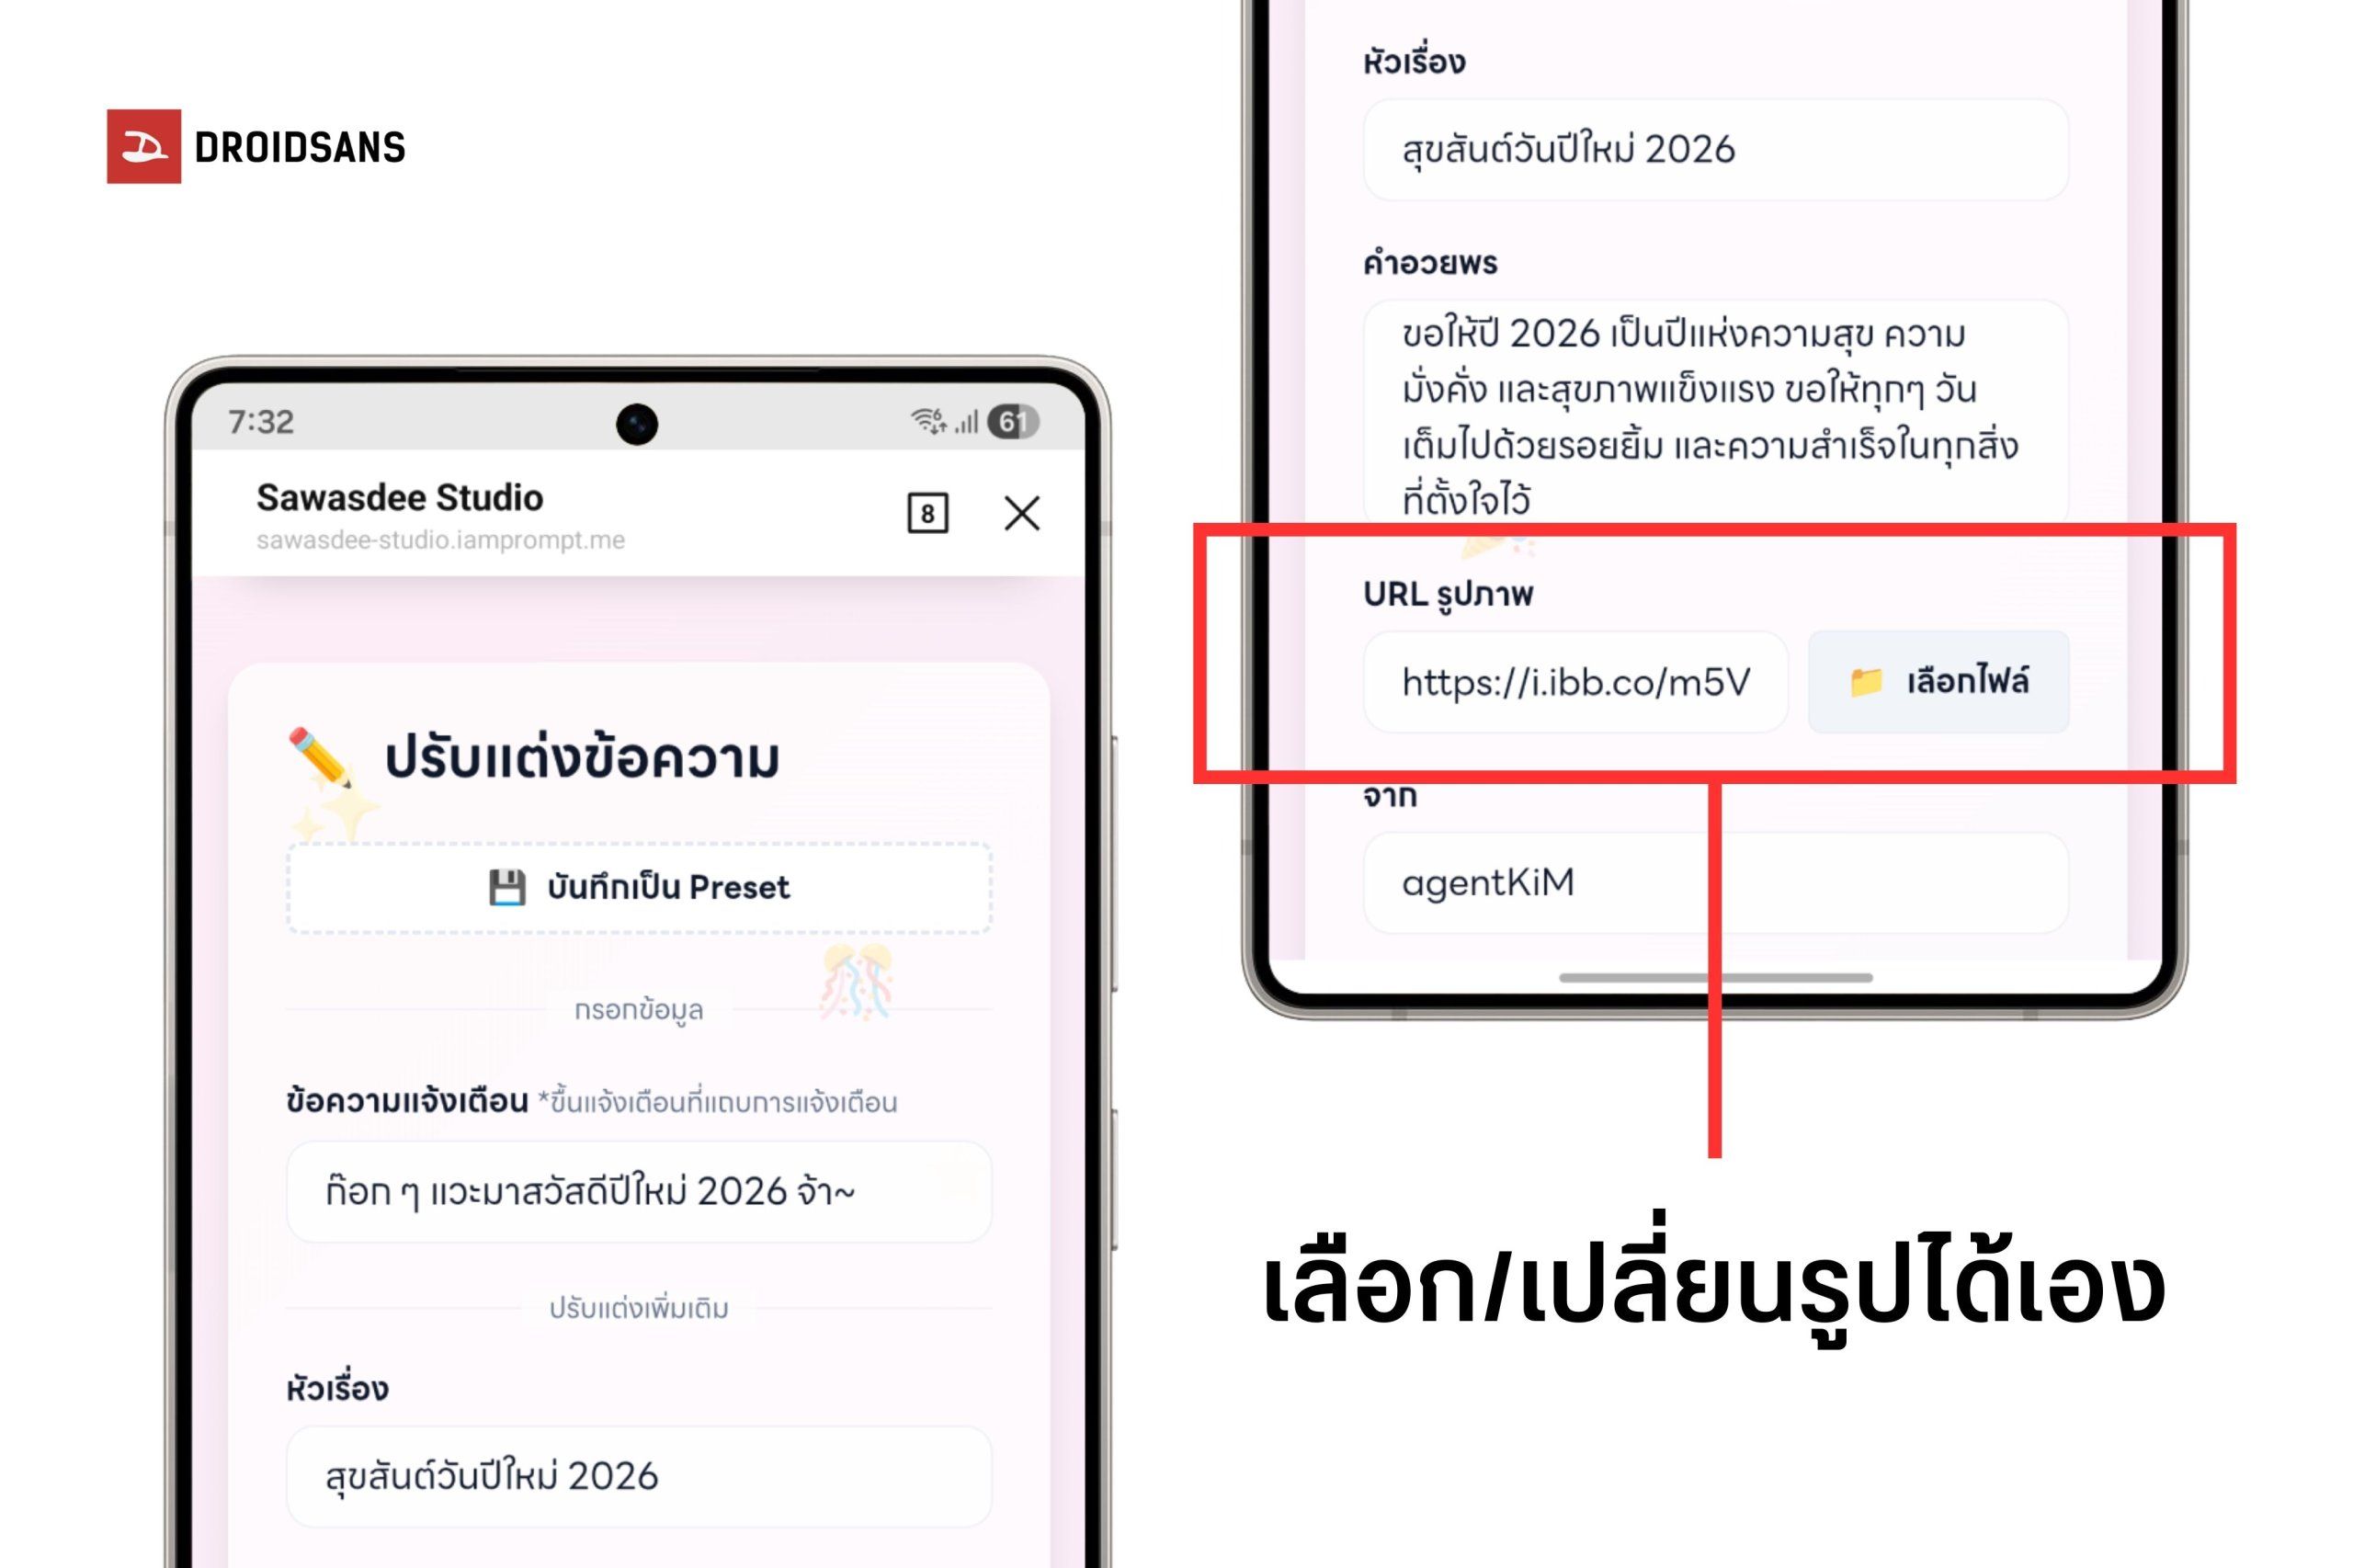2353x1568 pixels.
Task: Click the ข้อความแจ้งเตือน notification text field
Action: (638, 1191)
